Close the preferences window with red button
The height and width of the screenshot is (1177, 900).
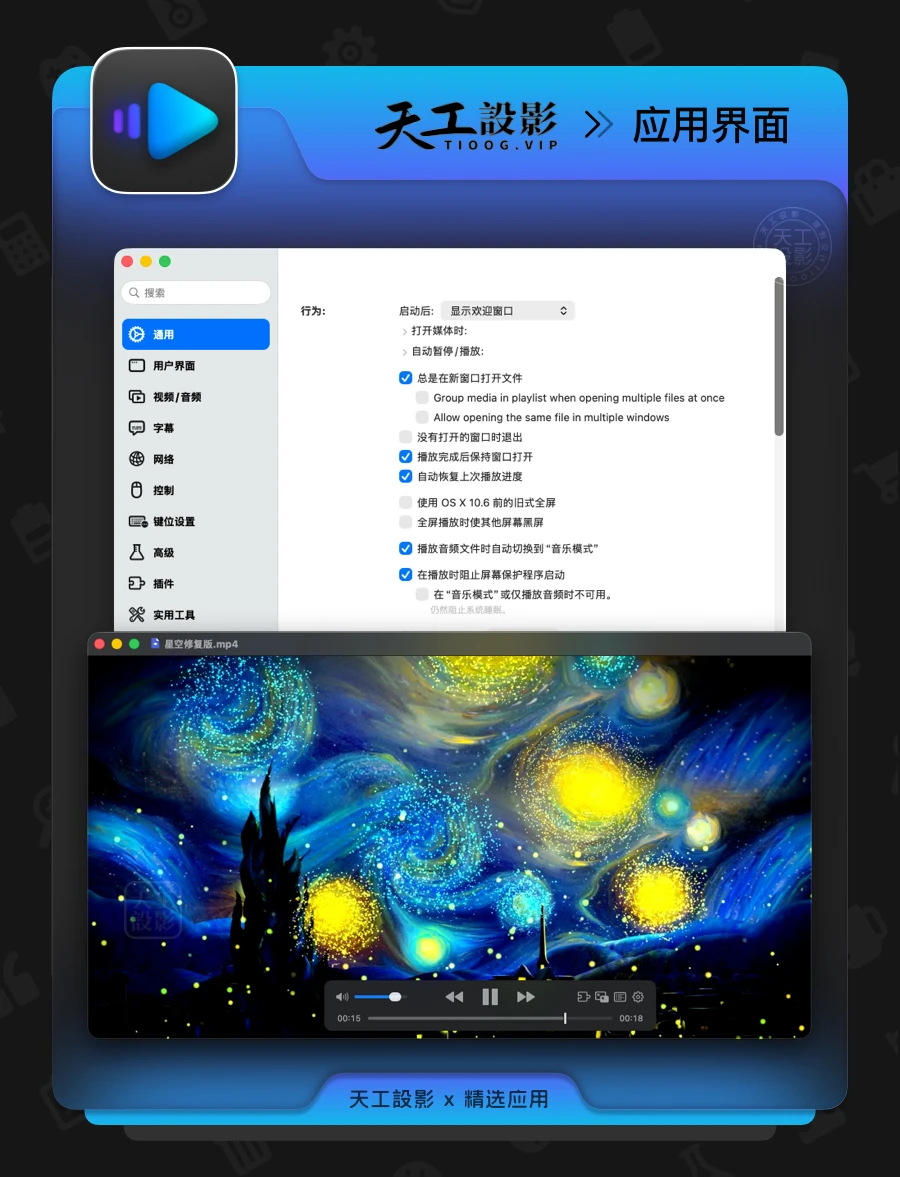127,261
